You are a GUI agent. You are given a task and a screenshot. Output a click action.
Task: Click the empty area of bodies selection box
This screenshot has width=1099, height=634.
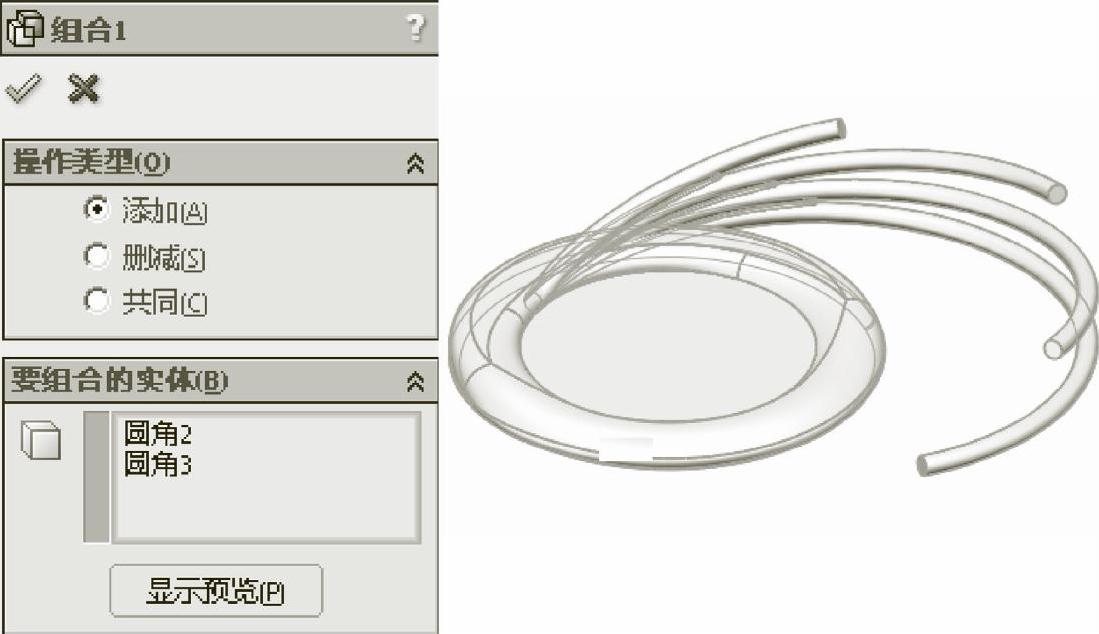266,509
